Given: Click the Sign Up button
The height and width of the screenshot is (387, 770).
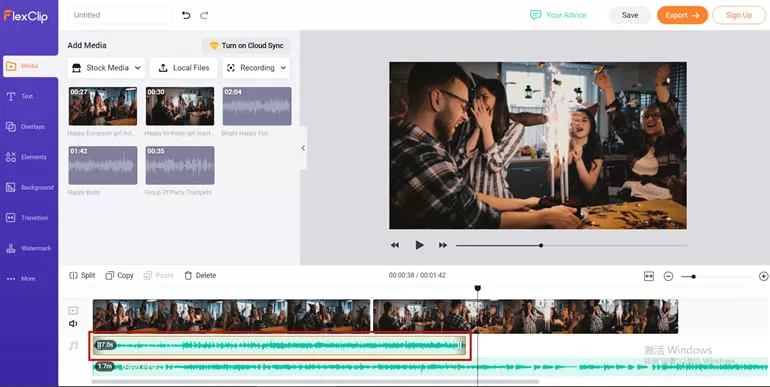Looking at the screenshot, I should click(739, 15).
